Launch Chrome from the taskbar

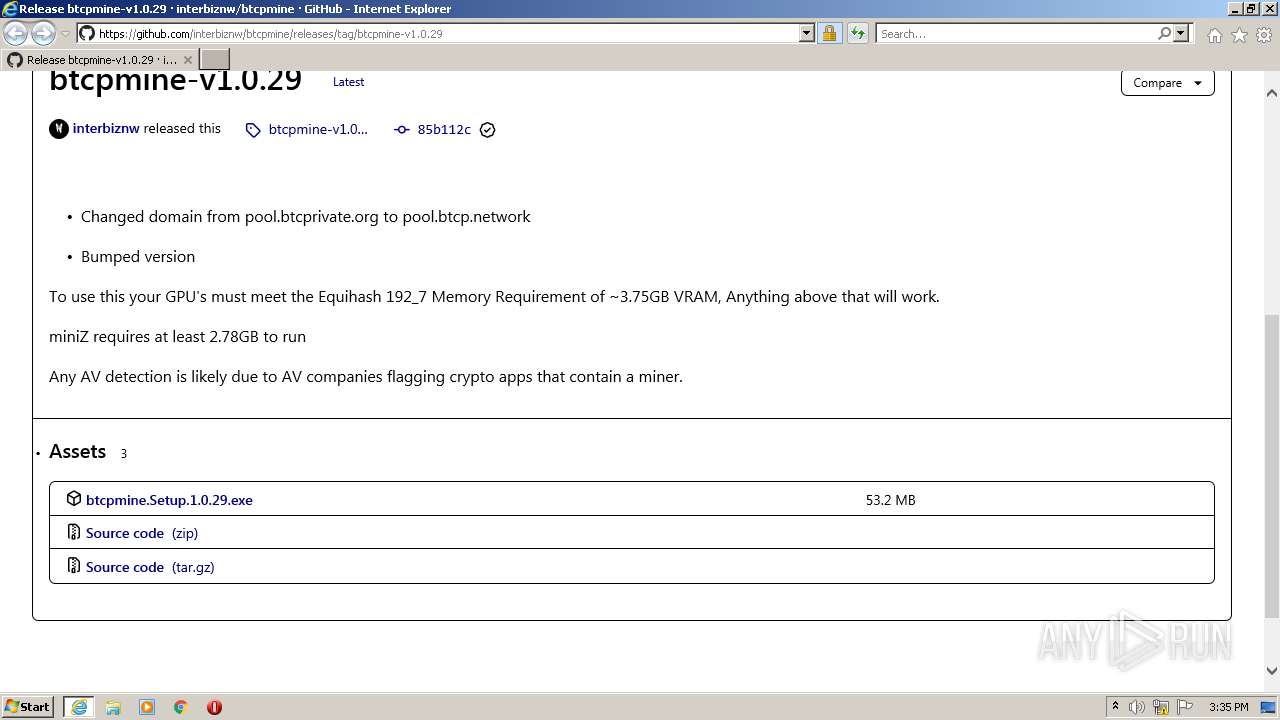click(181, 707)
